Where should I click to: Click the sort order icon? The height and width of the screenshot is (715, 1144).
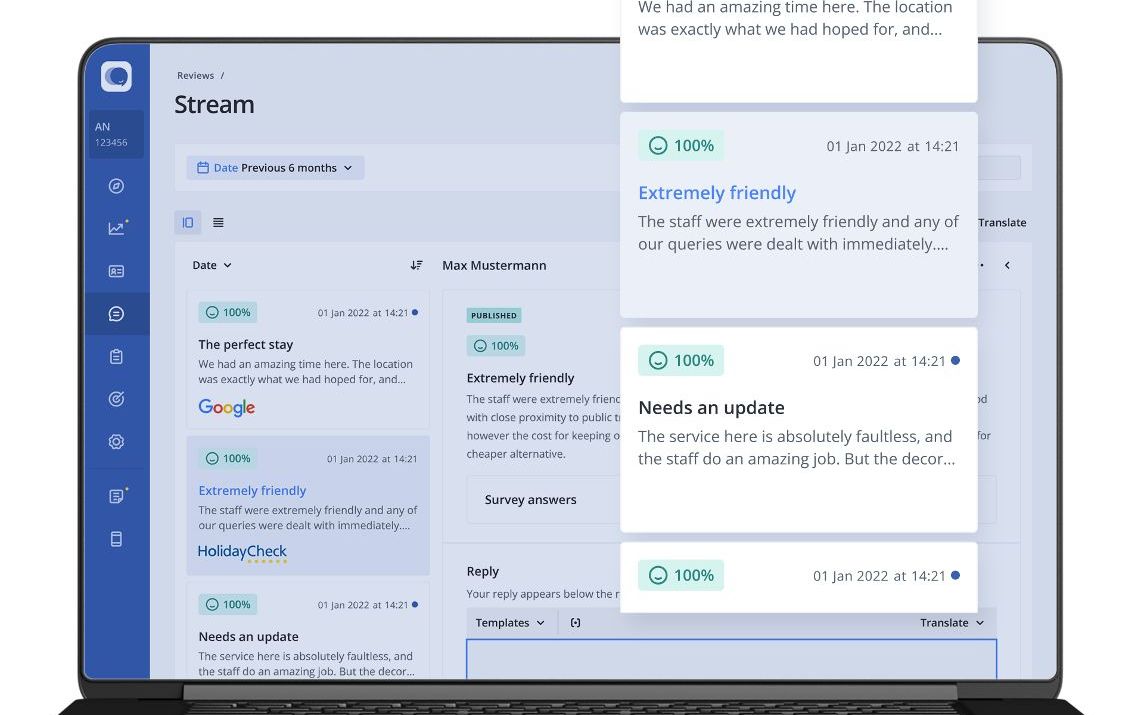pos(417,265)
